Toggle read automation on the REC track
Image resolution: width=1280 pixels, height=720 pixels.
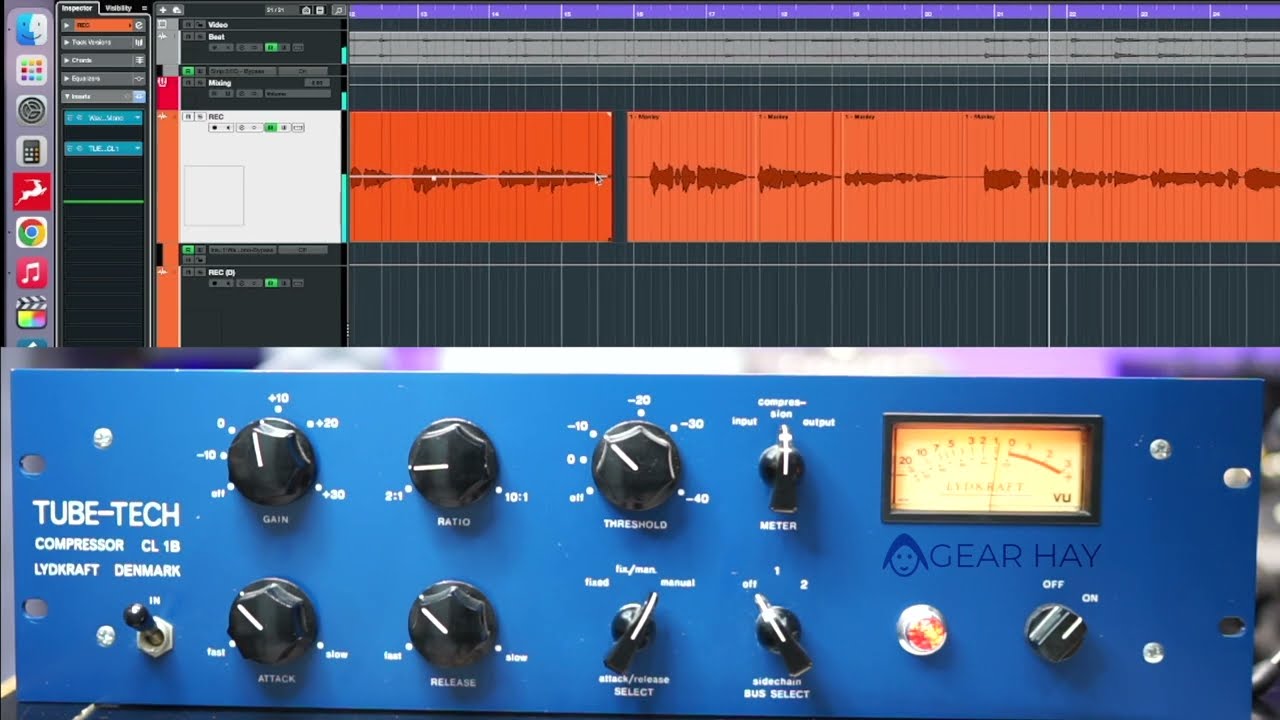[270, 128]
